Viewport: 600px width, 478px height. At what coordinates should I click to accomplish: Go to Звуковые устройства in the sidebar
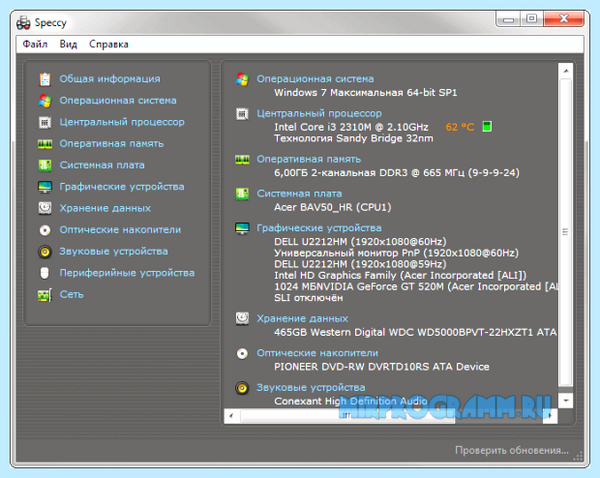114,251
